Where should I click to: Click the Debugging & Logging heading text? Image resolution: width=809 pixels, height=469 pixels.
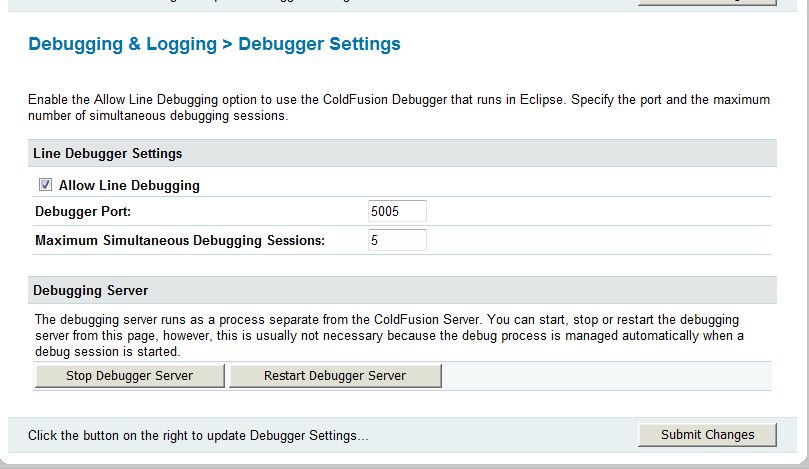pyautogui.click(x=122, y=44)
